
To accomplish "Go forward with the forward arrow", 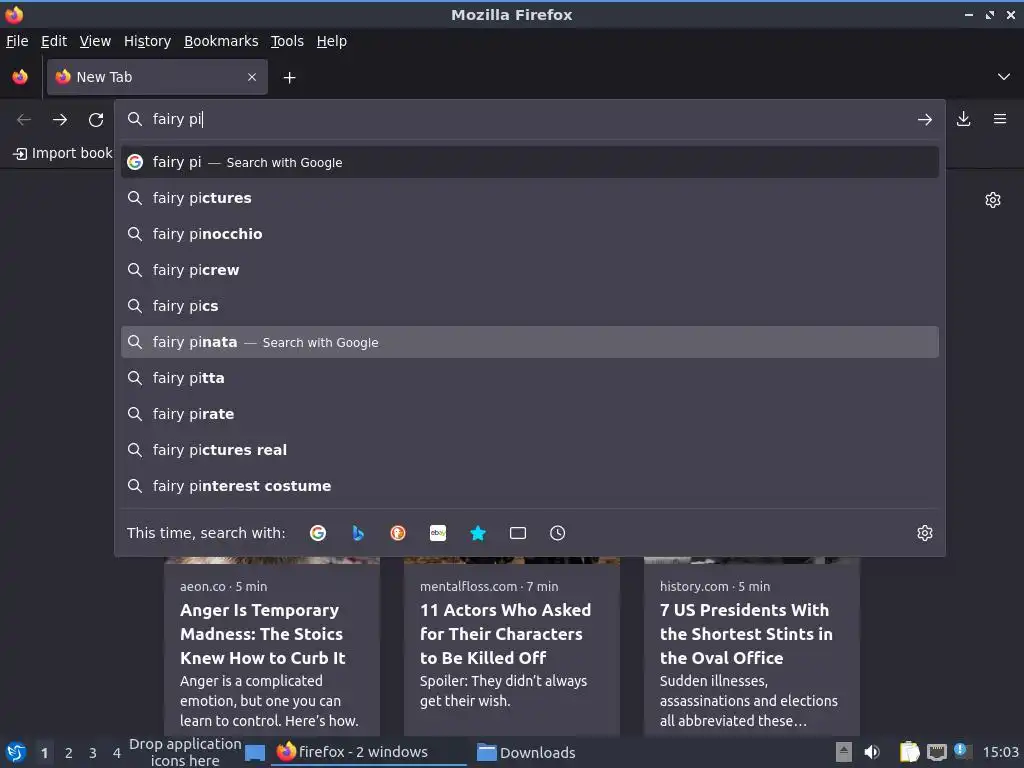I will pos(60,120).
